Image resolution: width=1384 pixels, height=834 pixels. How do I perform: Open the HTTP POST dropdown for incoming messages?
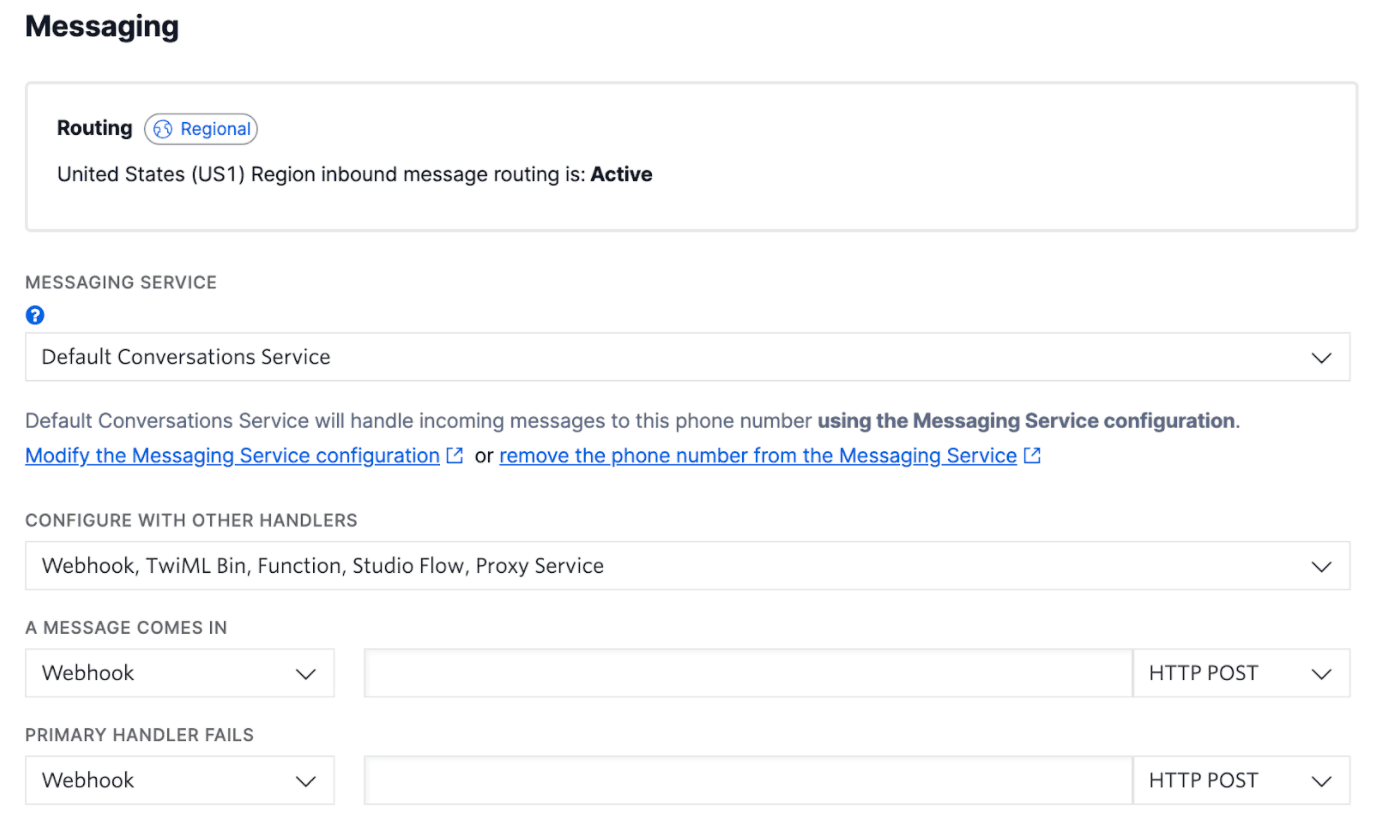point(1240,673)
